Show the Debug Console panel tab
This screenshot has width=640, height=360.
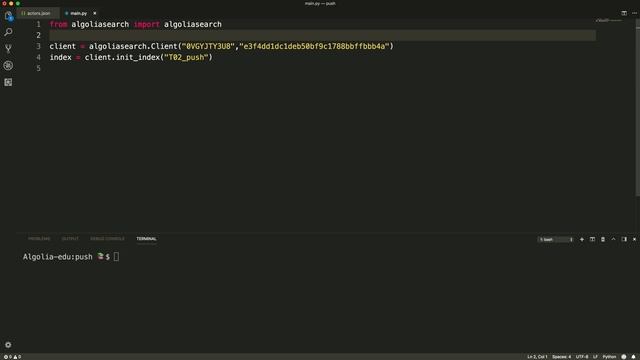pos(107,239)
